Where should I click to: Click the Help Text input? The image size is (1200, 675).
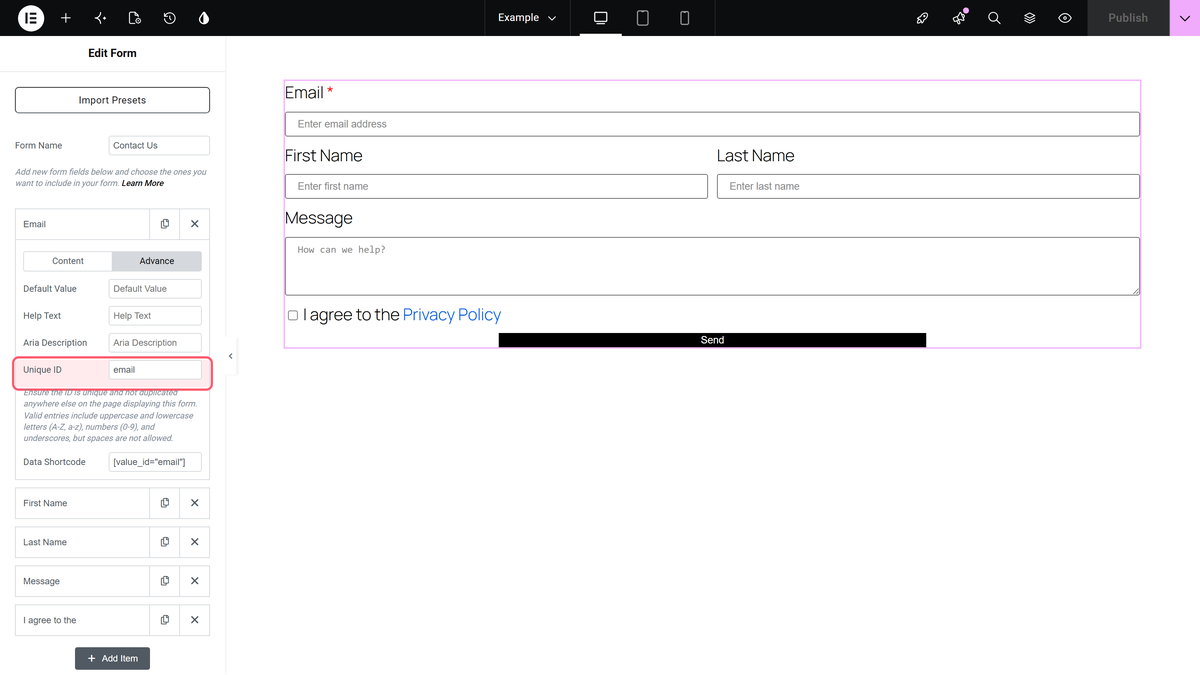click(x=155, y=316)
